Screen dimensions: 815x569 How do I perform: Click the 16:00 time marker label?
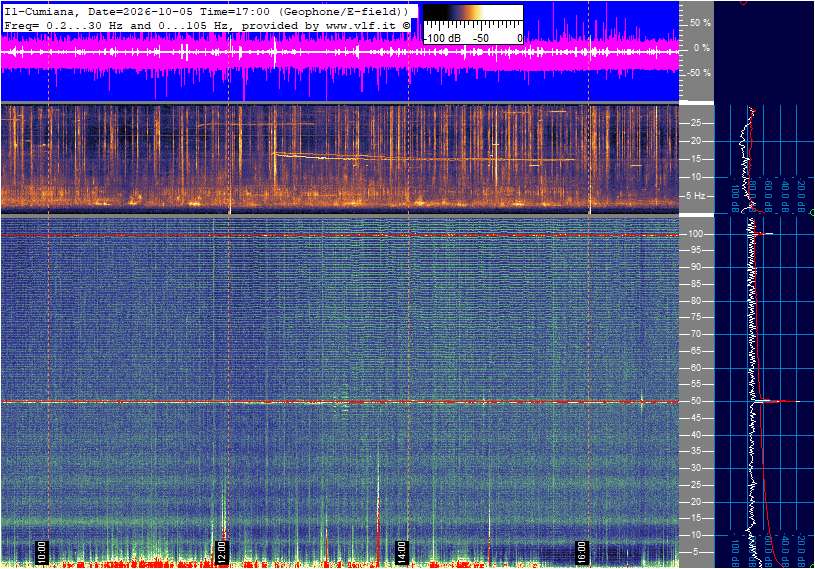[581, 552]
